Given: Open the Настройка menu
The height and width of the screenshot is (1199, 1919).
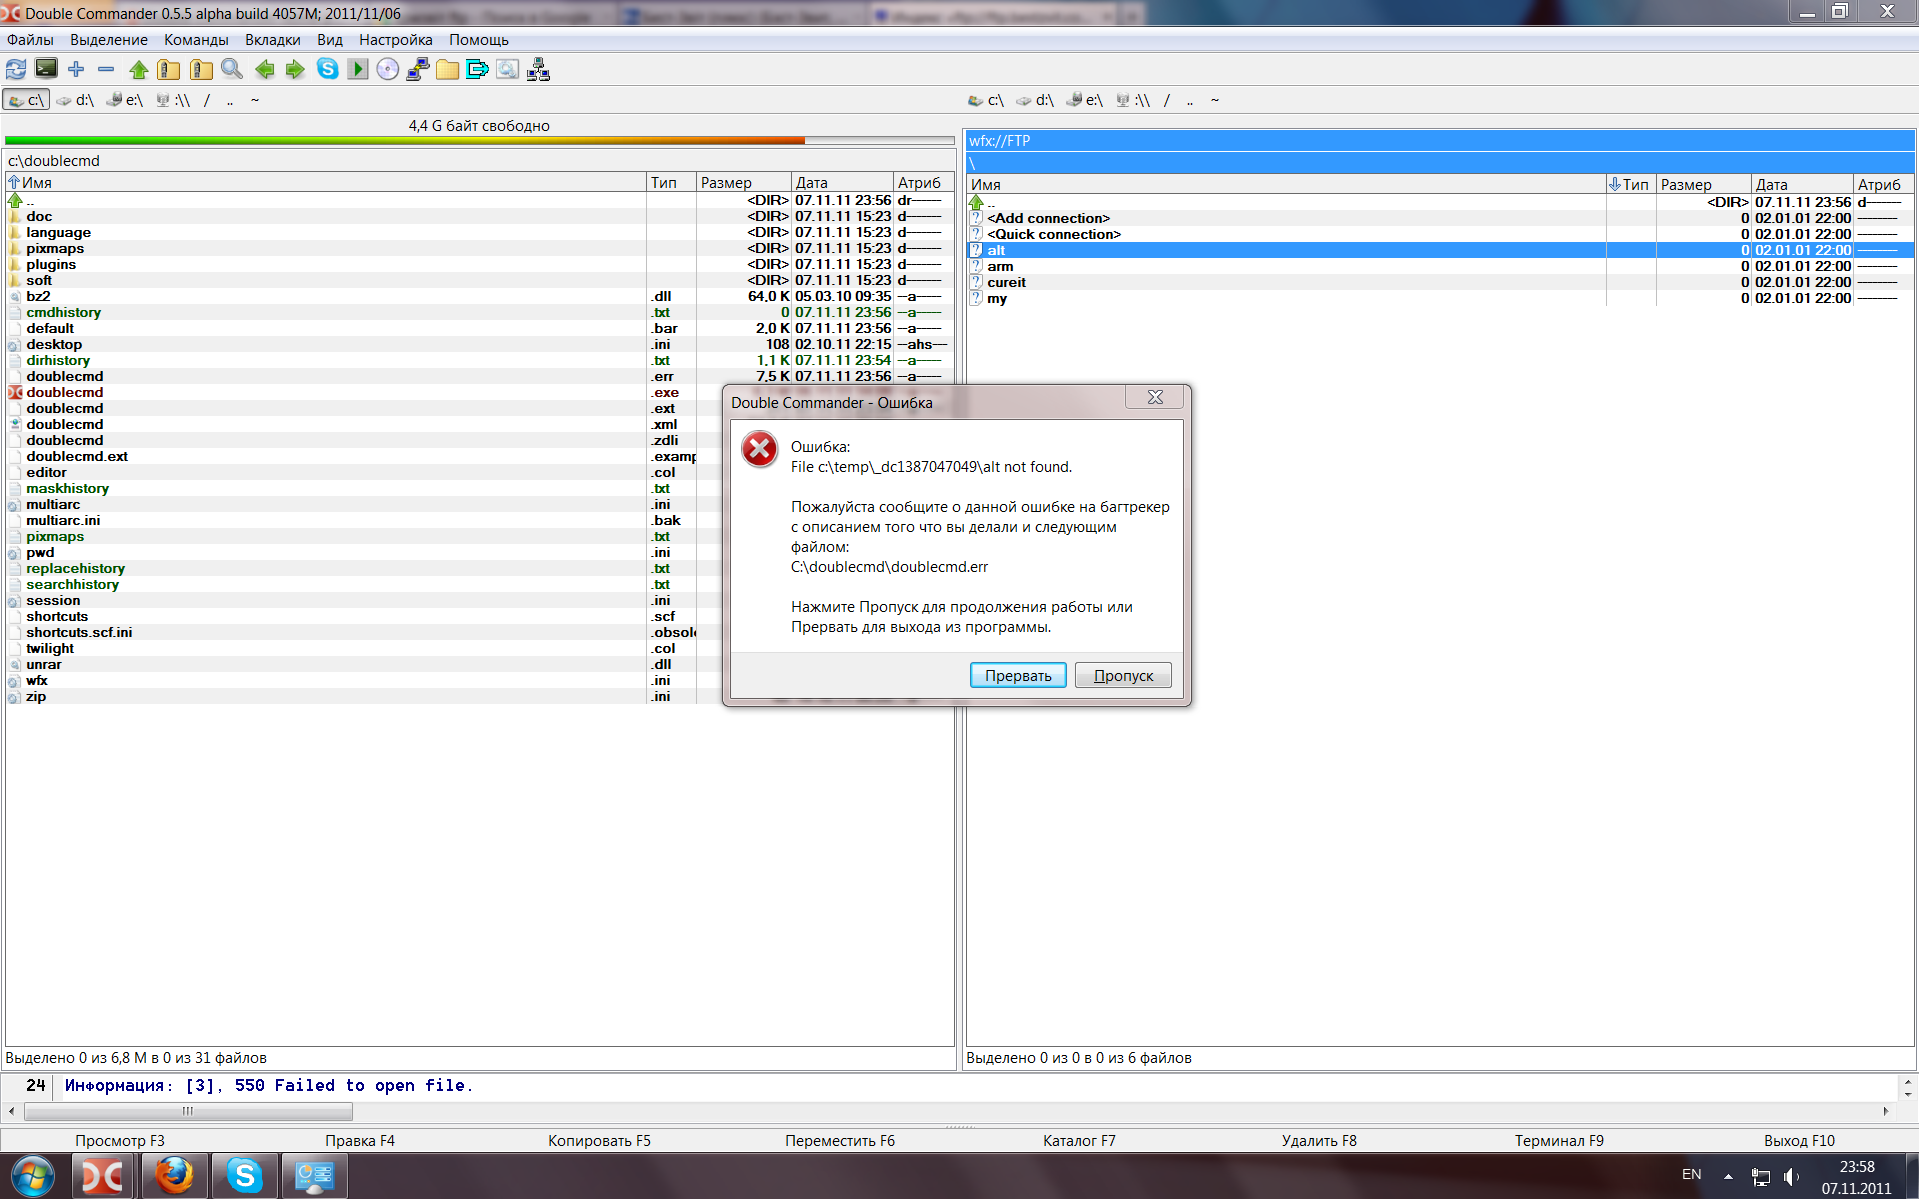Looking at the screenshot, I should coord(395,40).
